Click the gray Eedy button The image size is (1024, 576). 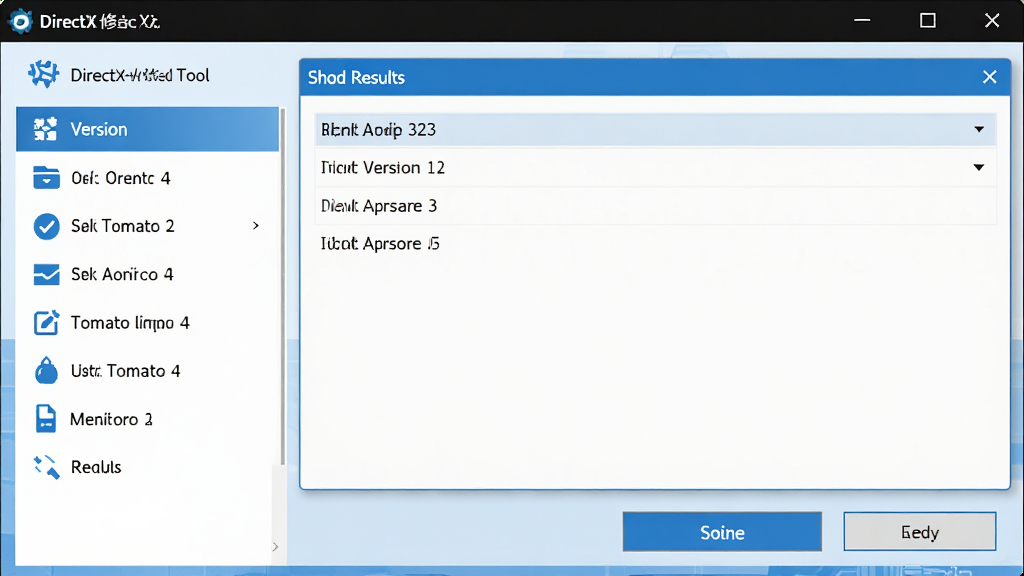click(920, 532)
